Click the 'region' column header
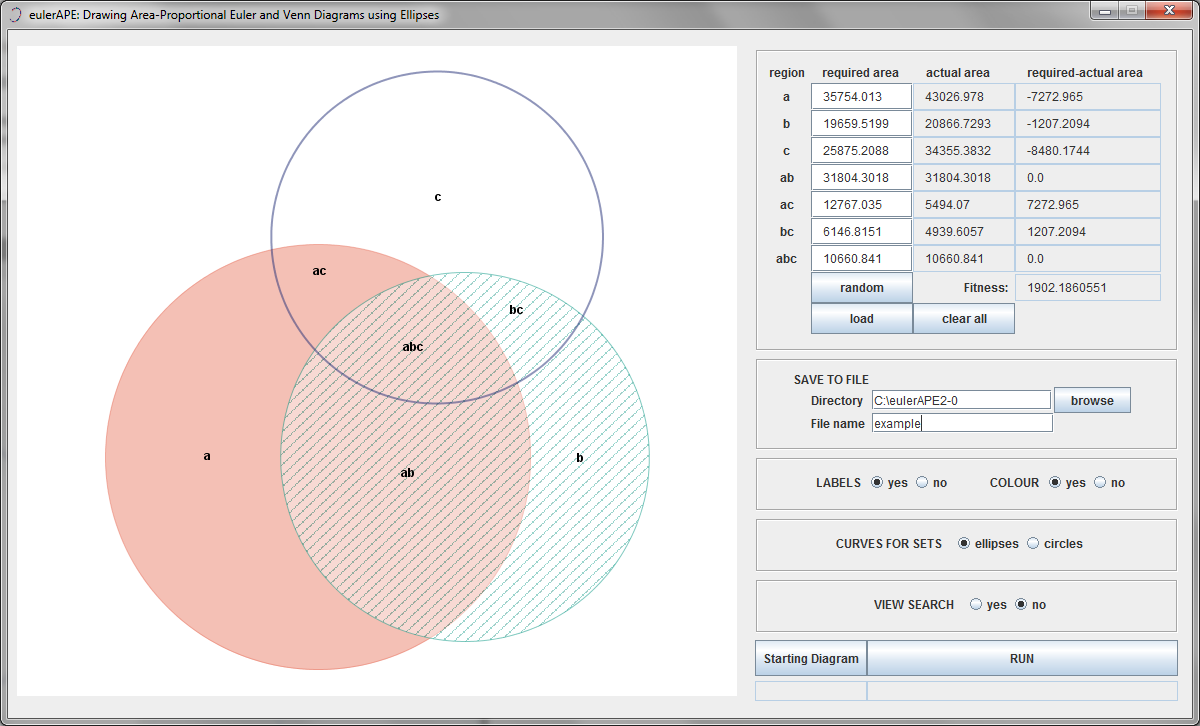The image size is (1200, 726). pos(787,73)
